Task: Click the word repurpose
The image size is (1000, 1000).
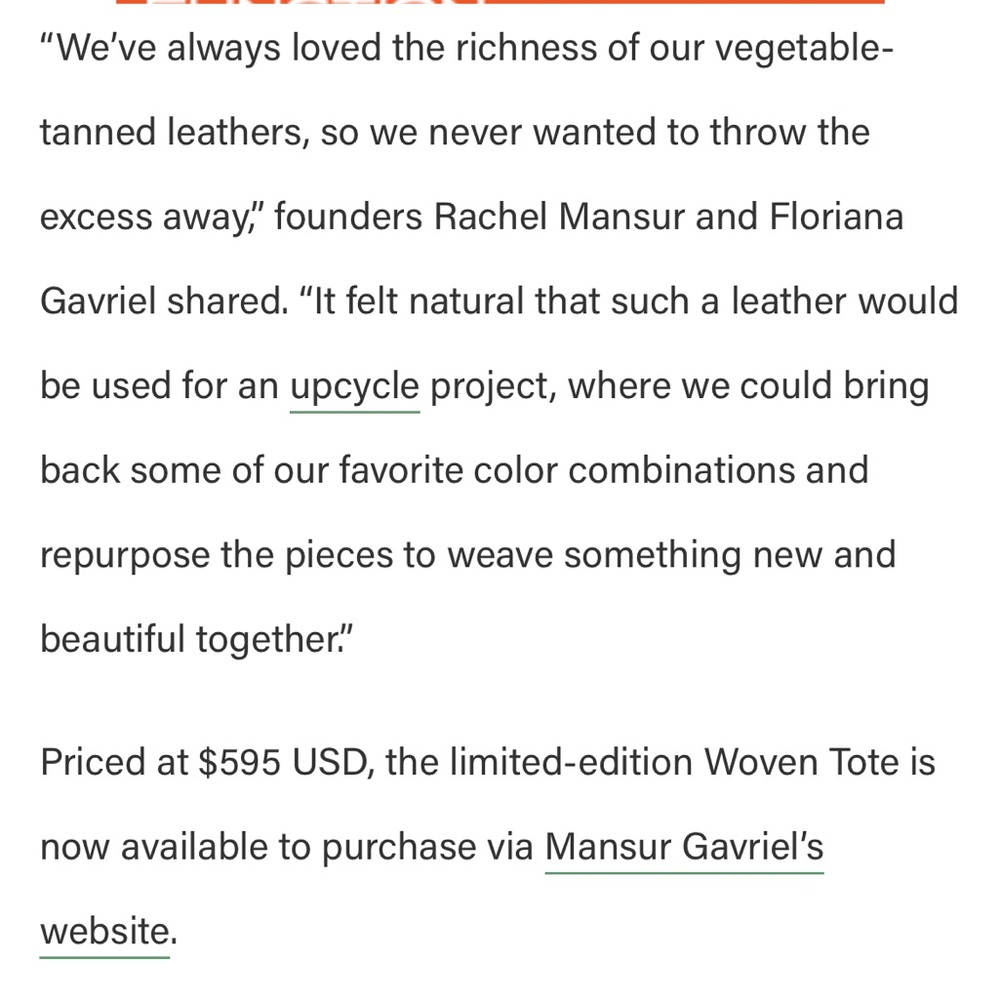Action: pos(123,555)
